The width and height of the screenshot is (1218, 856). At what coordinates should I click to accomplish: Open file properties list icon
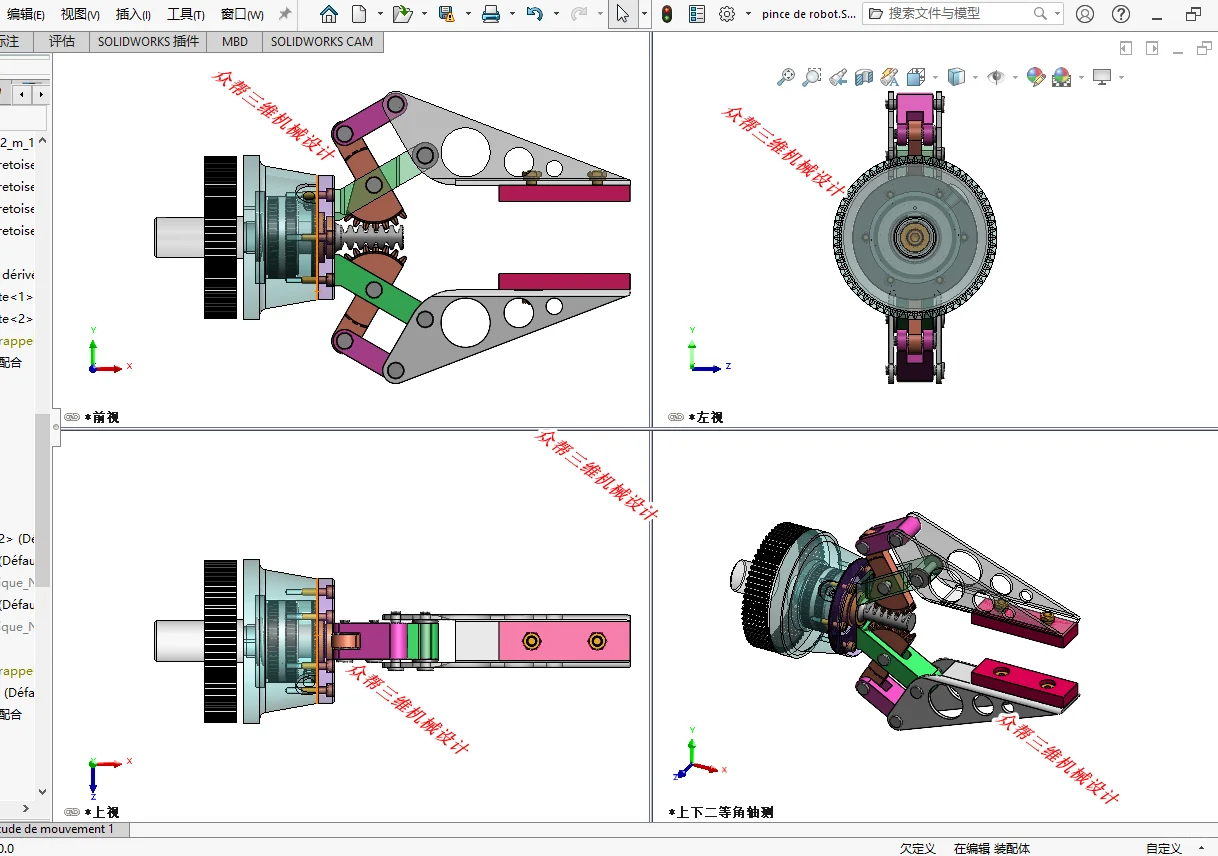[x=697, y=14]
